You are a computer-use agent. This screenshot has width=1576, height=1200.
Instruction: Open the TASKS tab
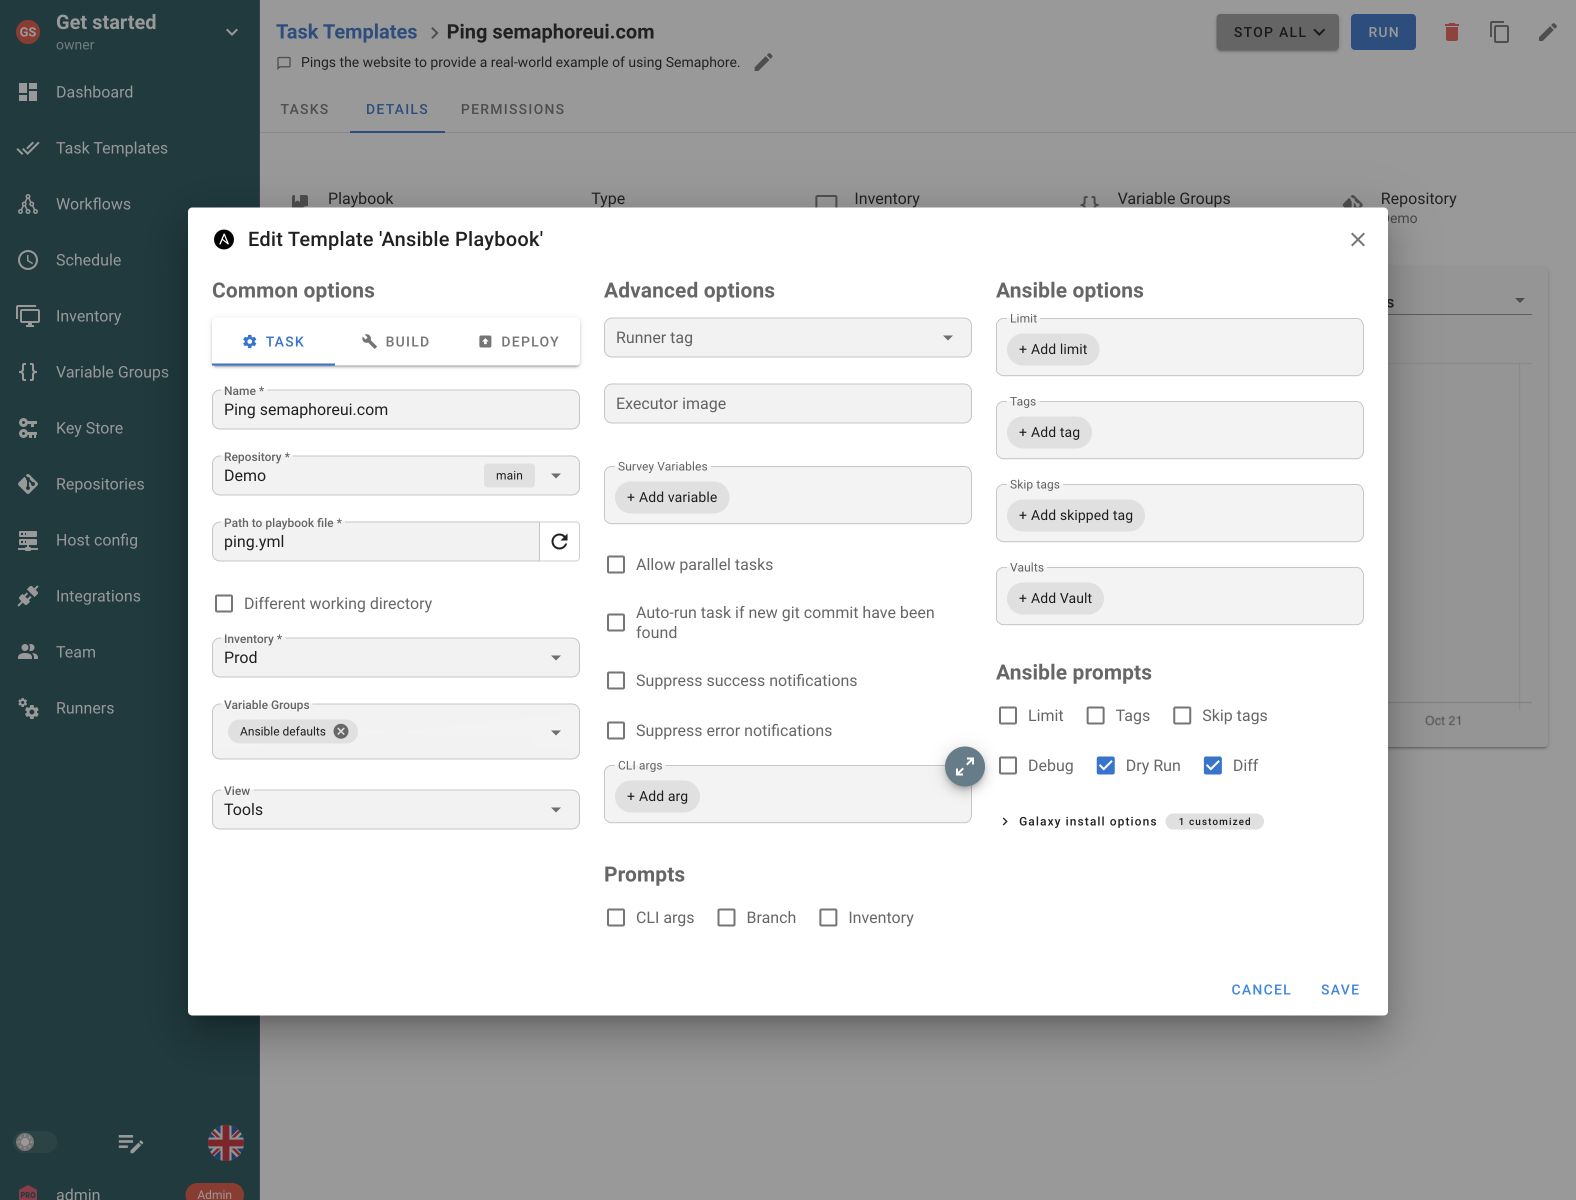pyautogui.click(x=304, y=109)
